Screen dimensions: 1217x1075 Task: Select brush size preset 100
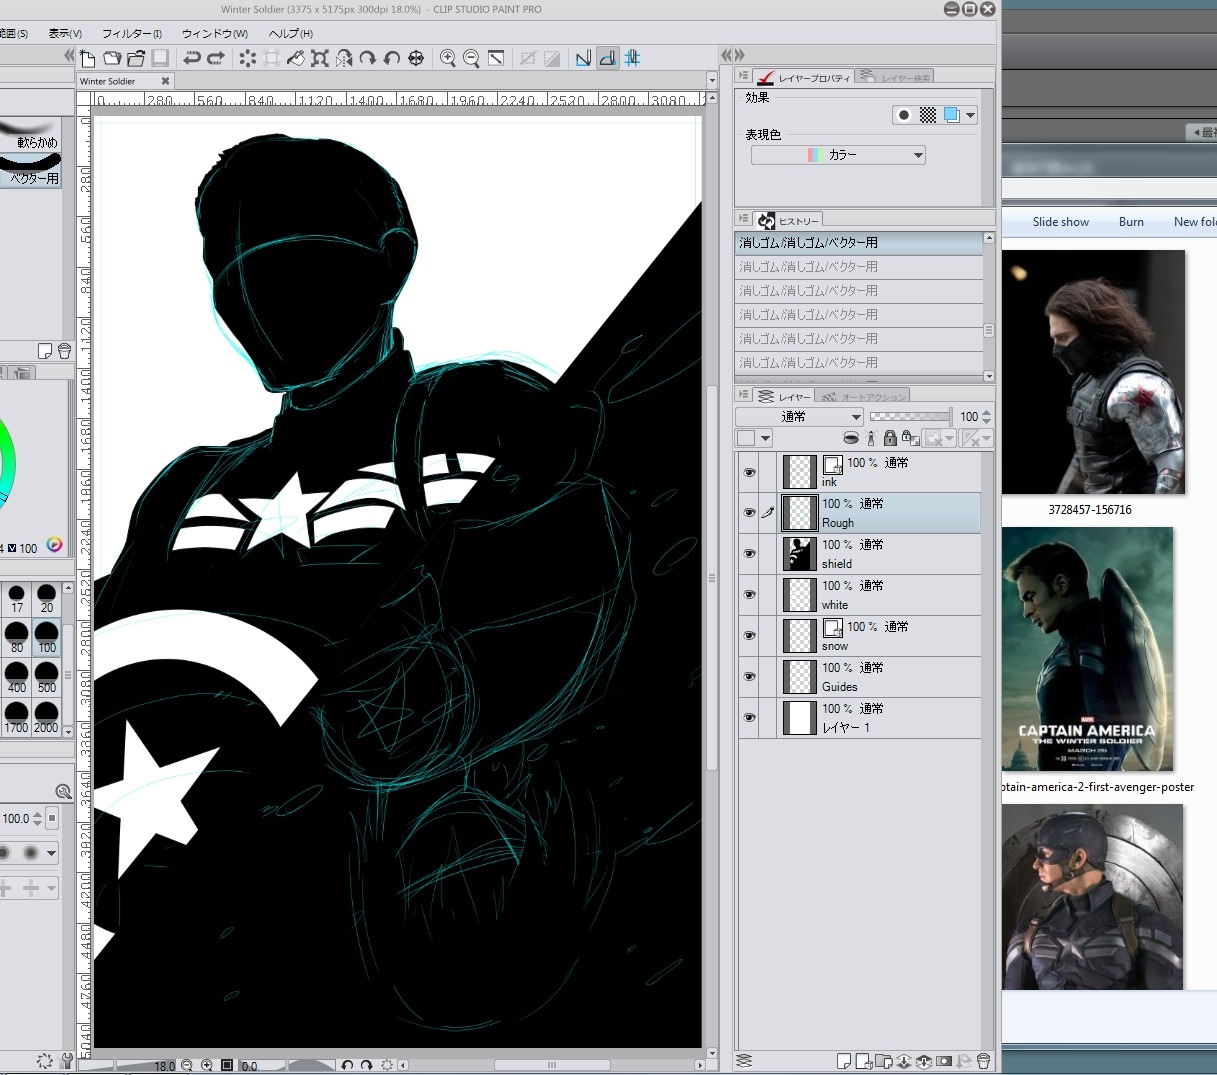point(47,637)
